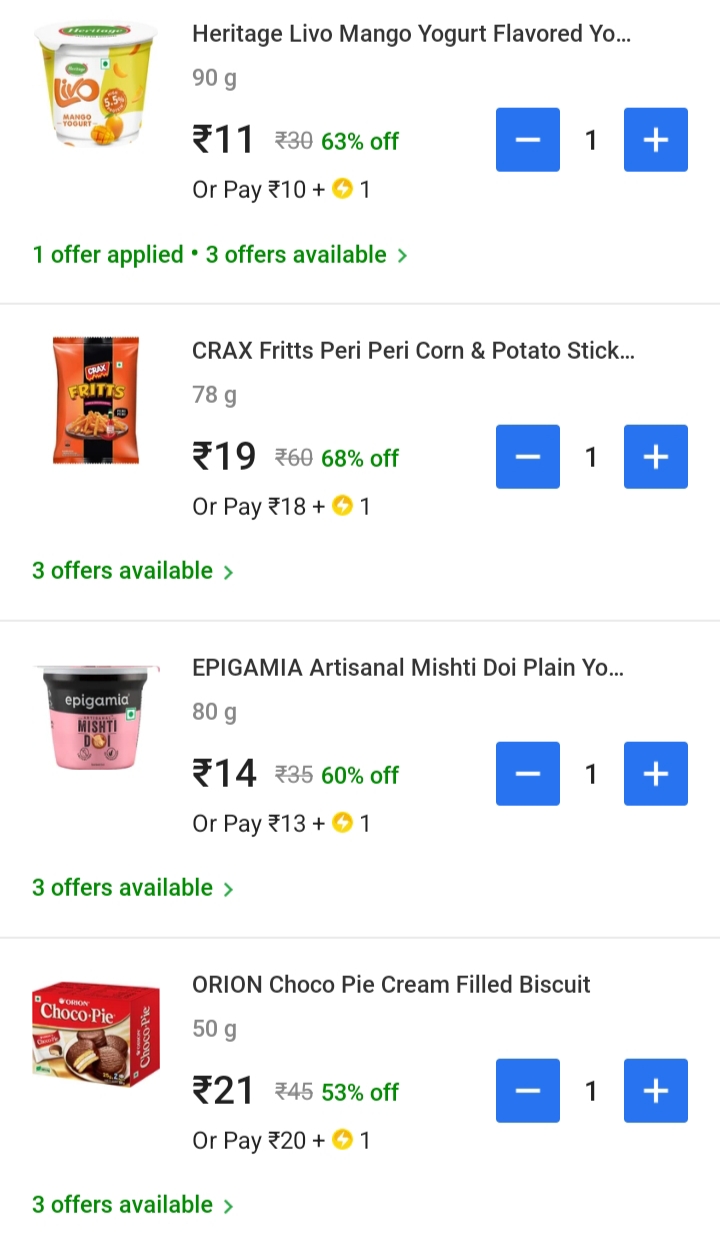The width and height of the screenshot is (720, 1245).
Task: Increase quantity of Heritage Livo Mango Yogurt
Action: click(x=655, y=140)
